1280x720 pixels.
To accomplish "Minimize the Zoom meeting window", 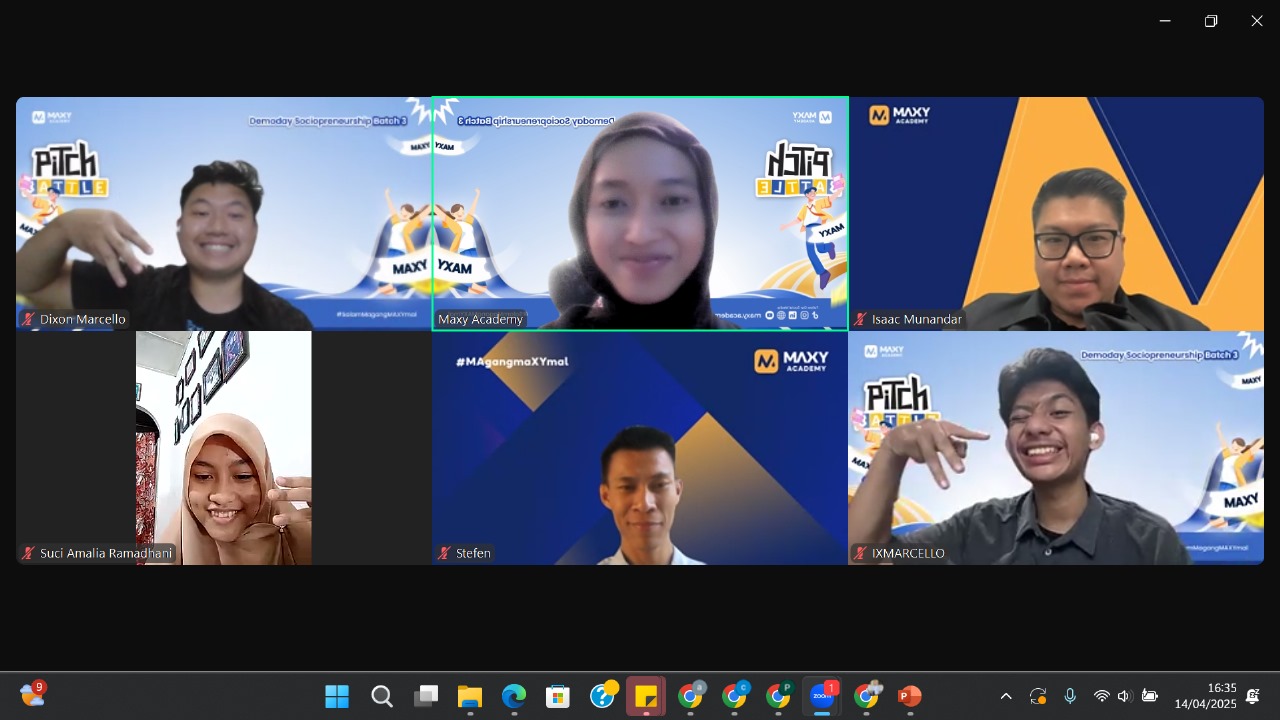I will tap(1165, 21).
